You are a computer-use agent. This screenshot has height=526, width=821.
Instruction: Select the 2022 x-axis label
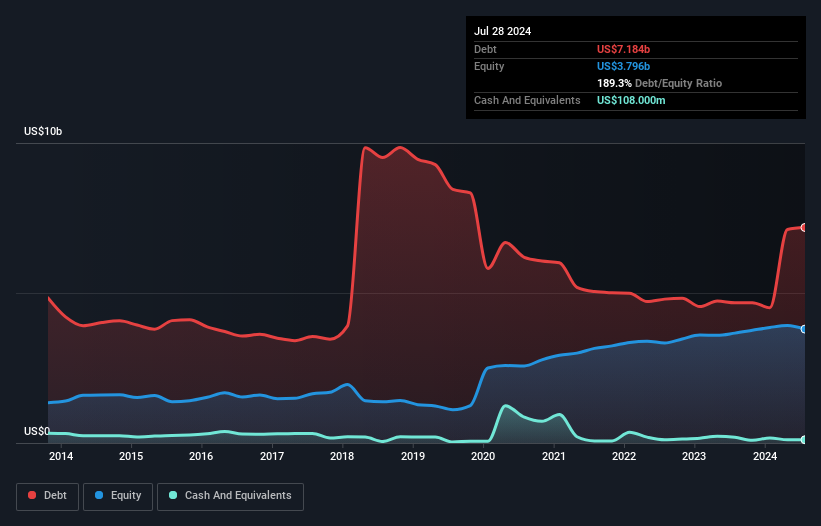[624, 456]
